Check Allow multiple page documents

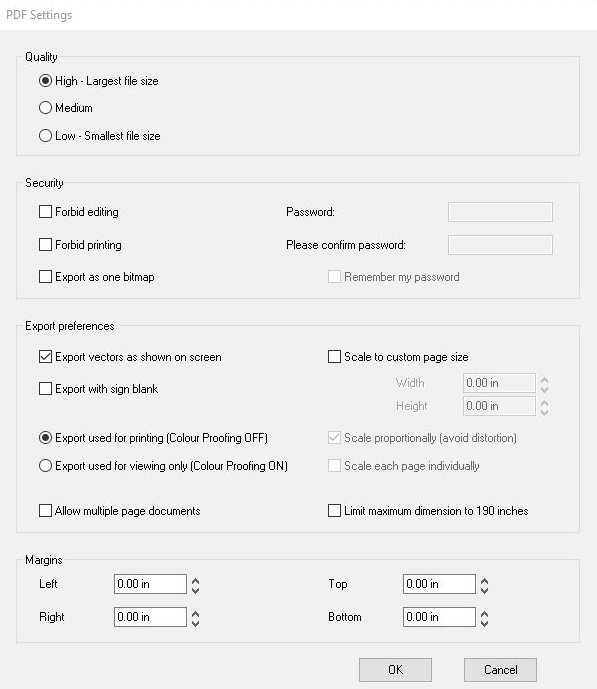[x=45, y=511]
